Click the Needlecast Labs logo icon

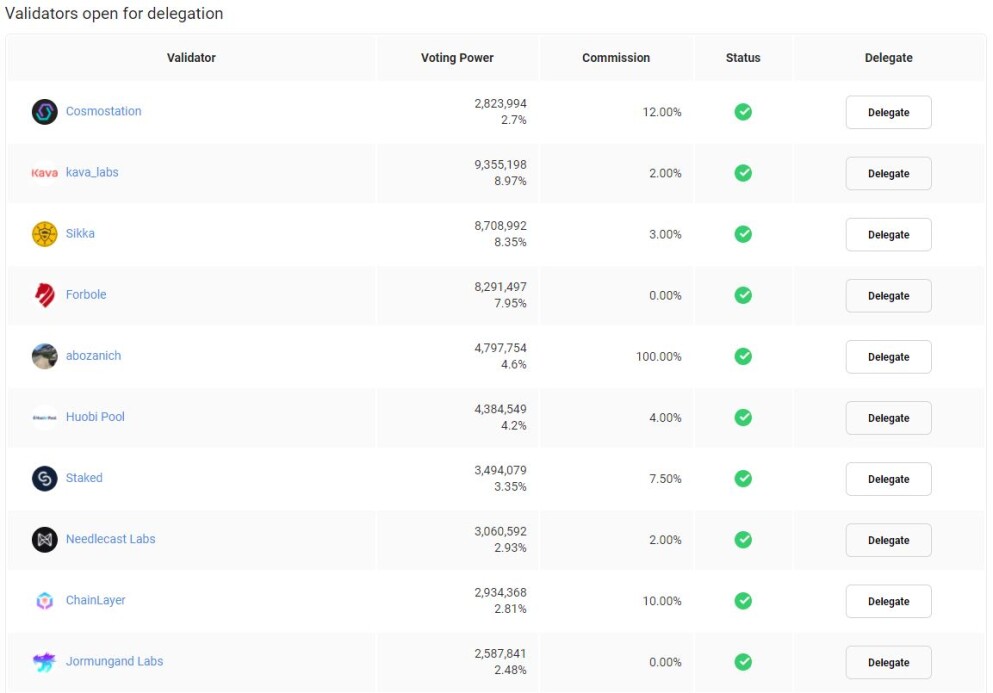pyautogui.click(x=44, y=540)
